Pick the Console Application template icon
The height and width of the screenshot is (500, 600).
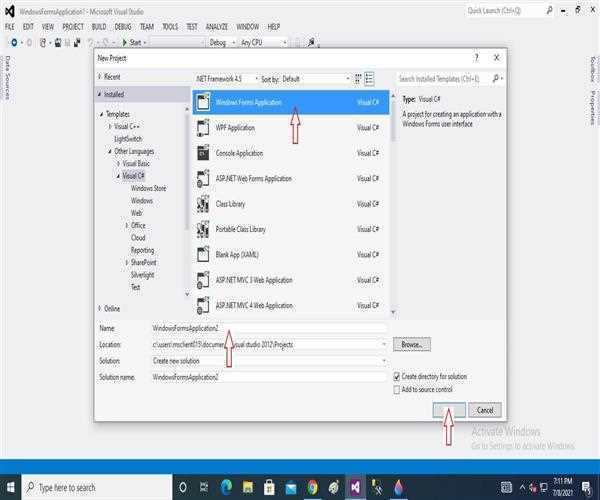tap(204, 153)
